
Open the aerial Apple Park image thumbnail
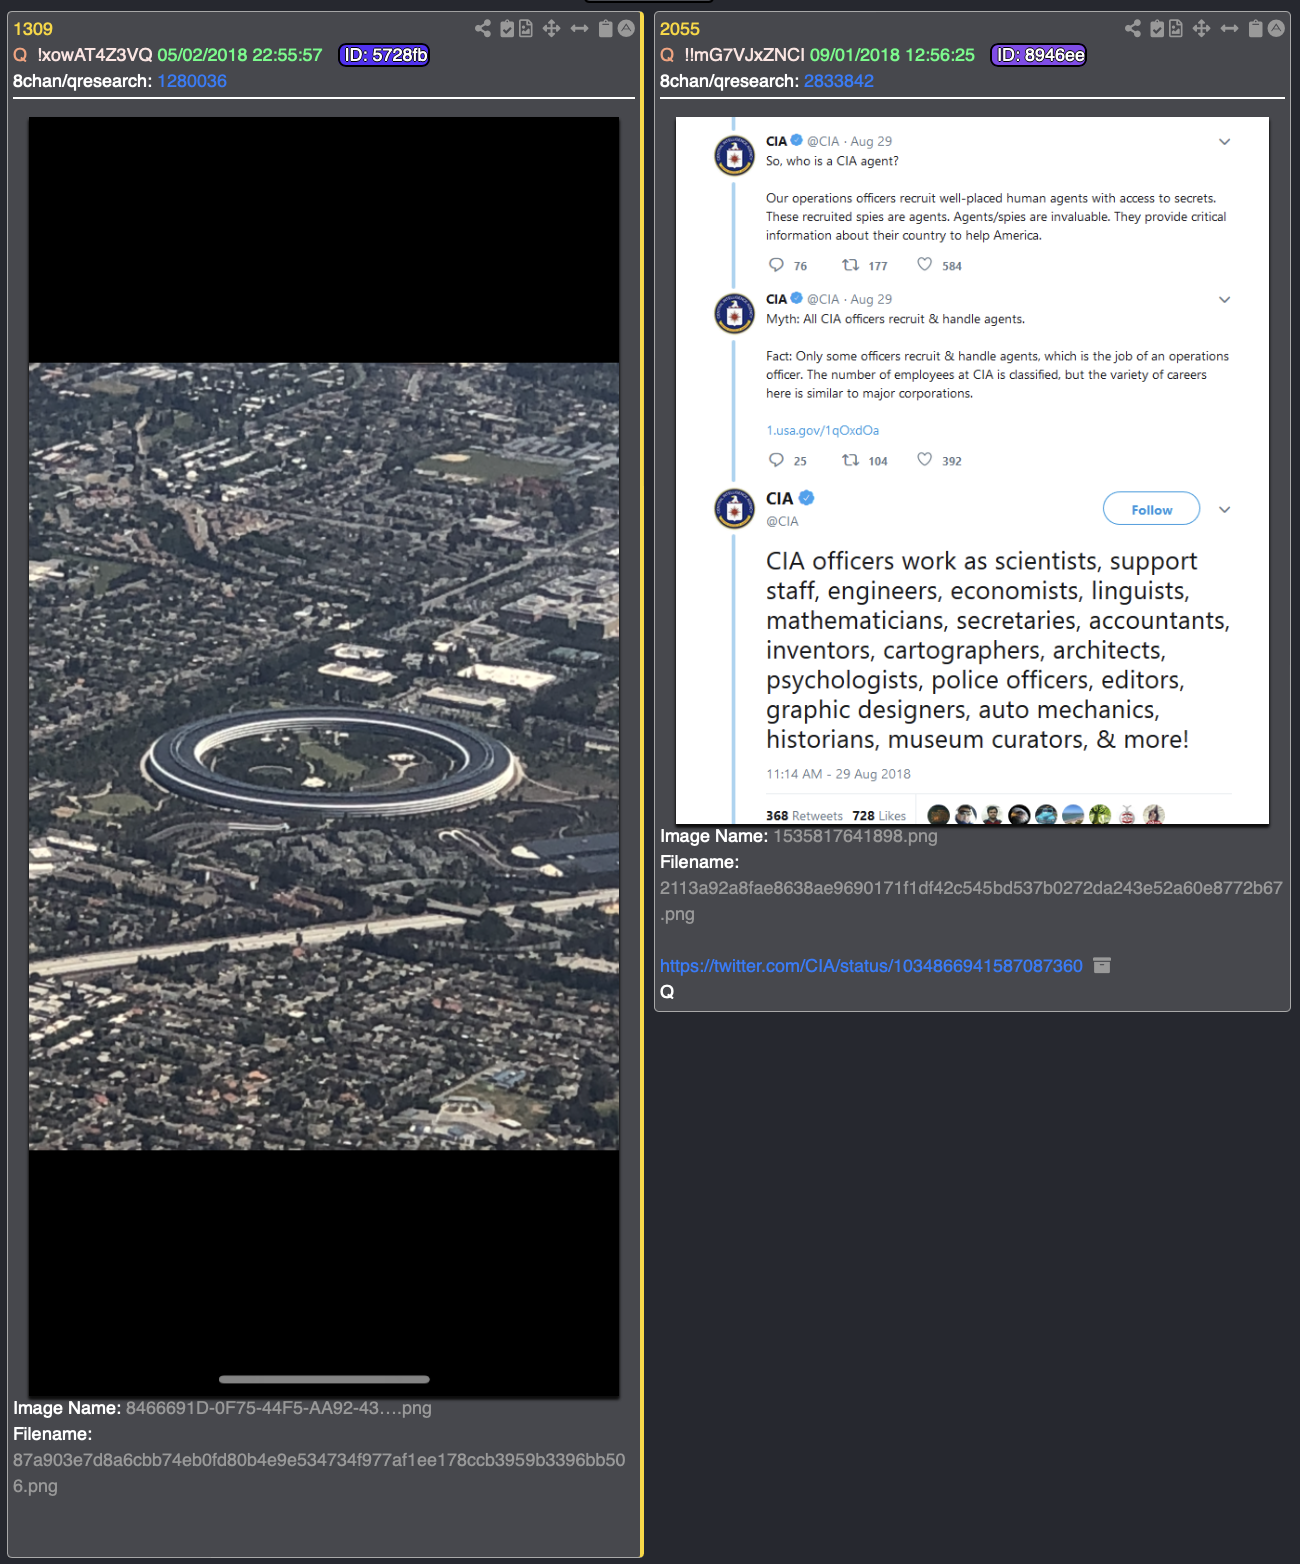point(324,757)
